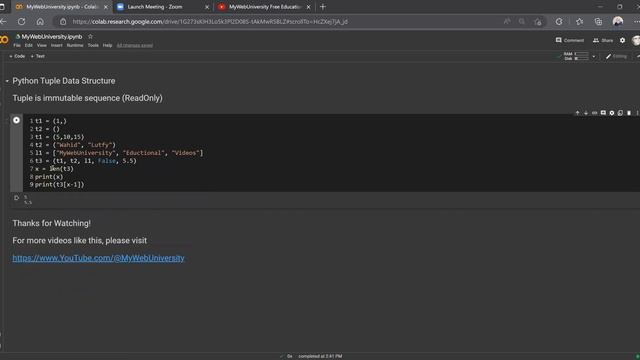The height and width of the screenshot is (360, 640).
Task: Copy link to cell icon
Action: (594, 113)
